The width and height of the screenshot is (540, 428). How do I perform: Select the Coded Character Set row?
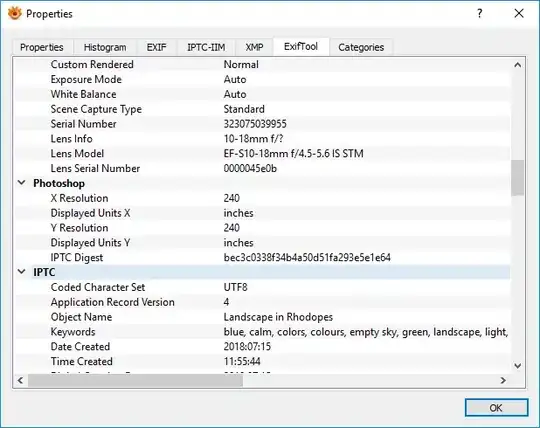pyautogui.click(x=262, y=287)
